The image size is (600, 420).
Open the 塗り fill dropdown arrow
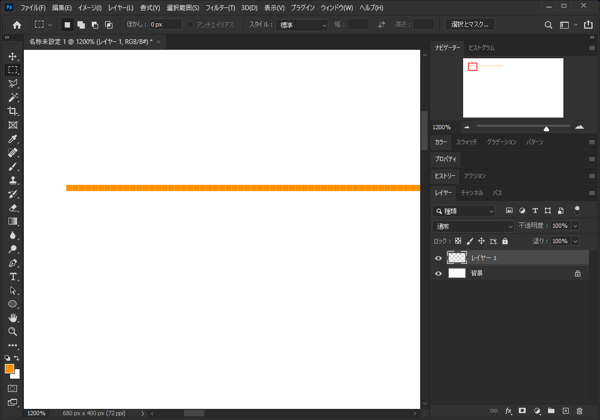point(575,241)
